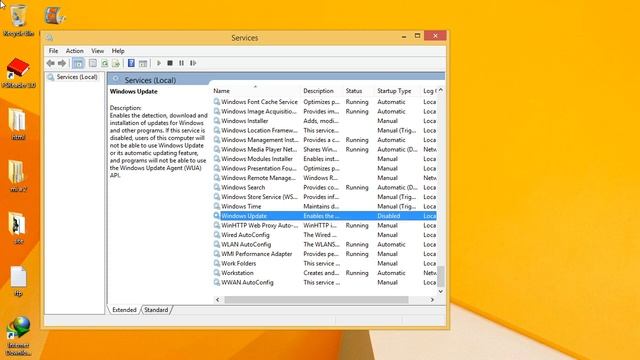Click the Back arrow toolbar icon
The height and width of the screenshot is (360, 640).
51,63
